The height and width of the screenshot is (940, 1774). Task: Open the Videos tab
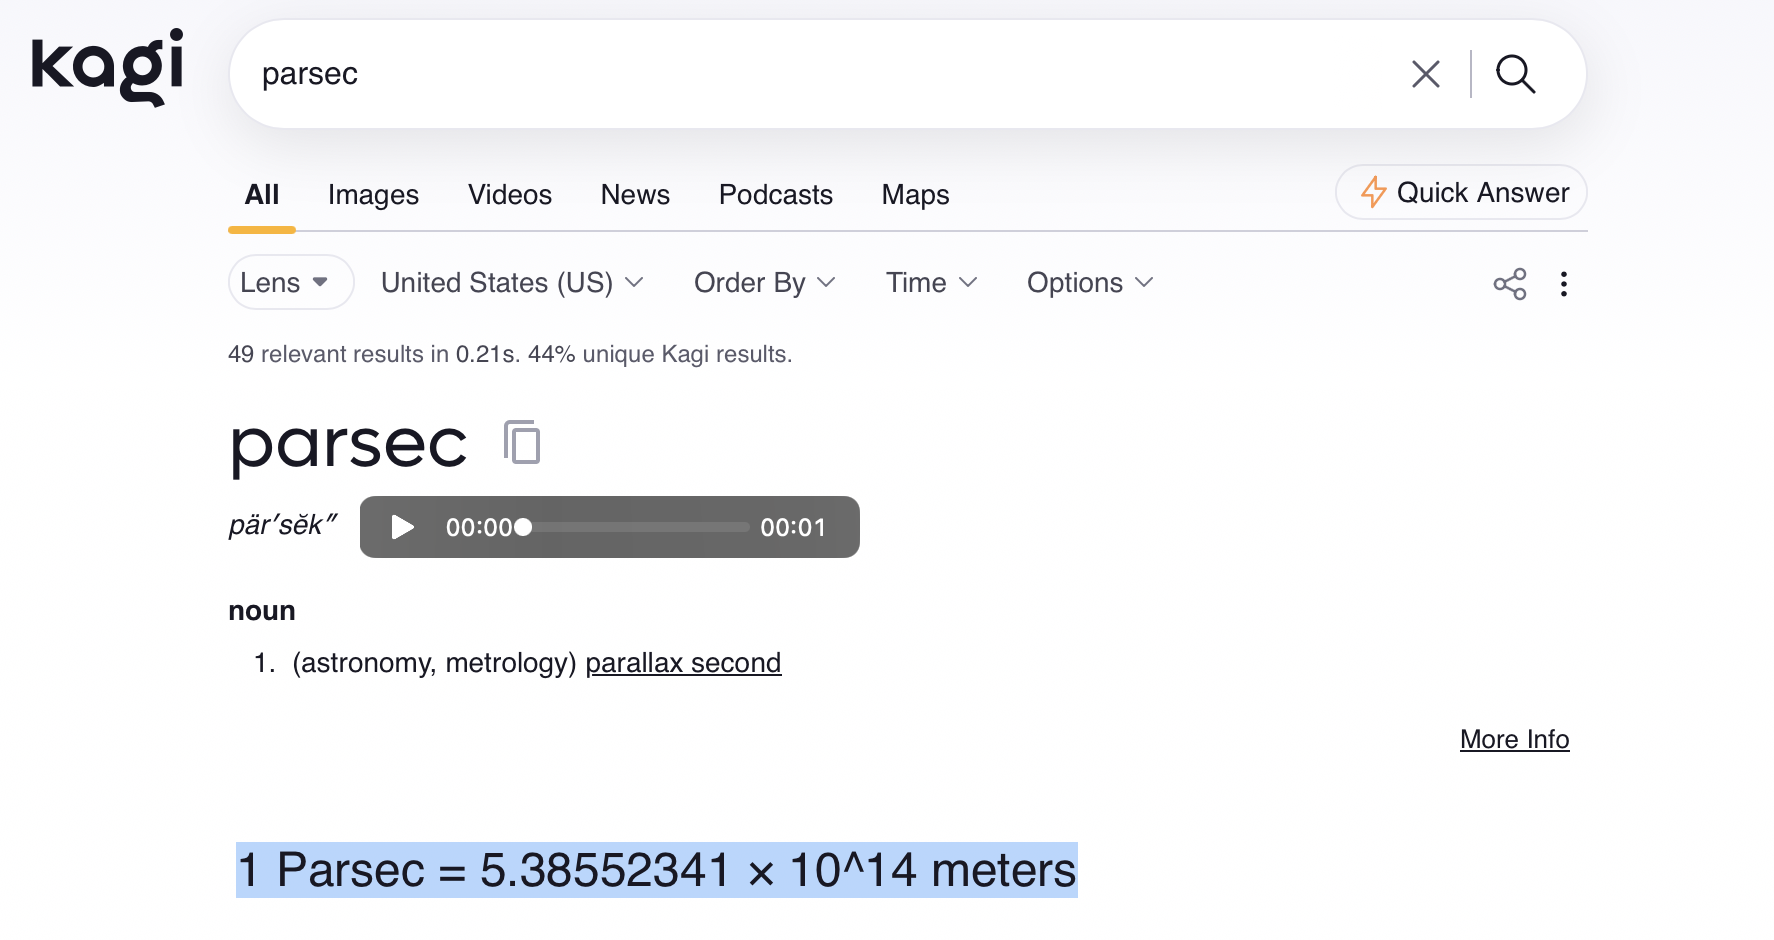tap(510, 195)
